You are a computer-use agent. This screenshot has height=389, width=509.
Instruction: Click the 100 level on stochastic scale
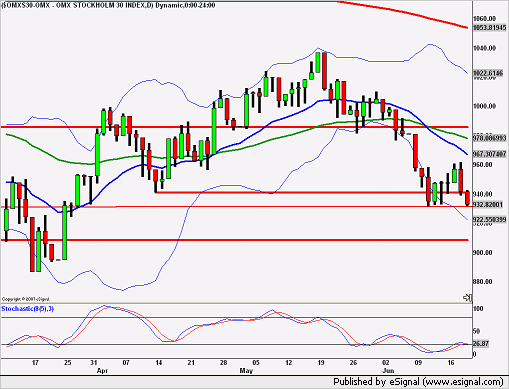pyautogui.click(x=478, y=309)
